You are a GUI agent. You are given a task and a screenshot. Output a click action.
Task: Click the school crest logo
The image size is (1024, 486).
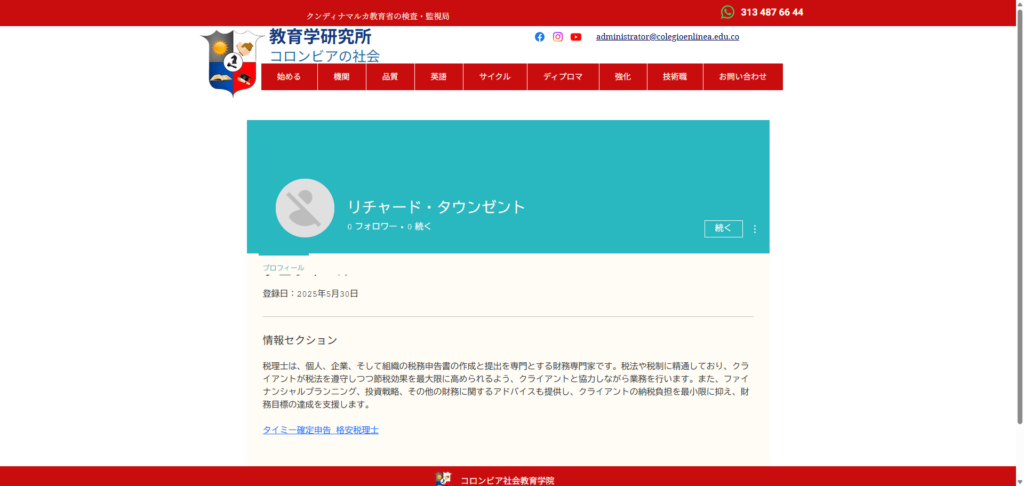tap(231, 62)
